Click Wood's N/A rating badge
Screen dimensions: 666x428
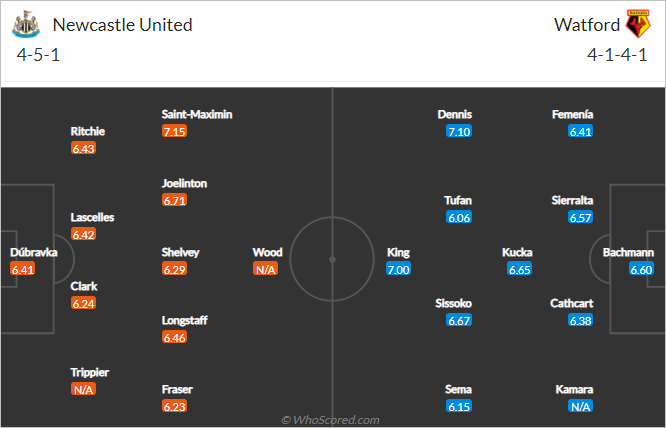265,269
